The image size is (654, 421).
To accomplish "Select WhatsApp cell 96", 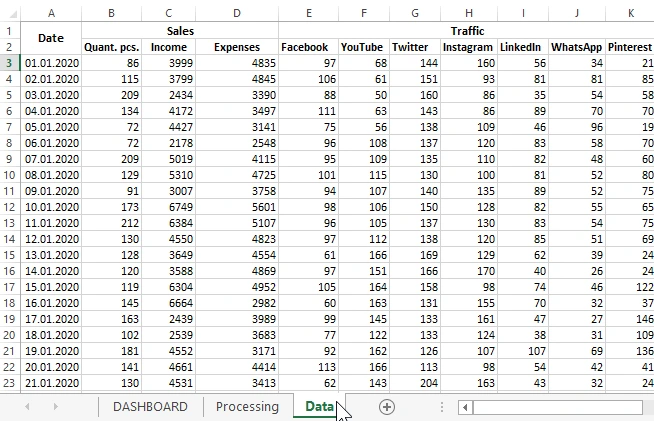I will (x=577, y=127).
